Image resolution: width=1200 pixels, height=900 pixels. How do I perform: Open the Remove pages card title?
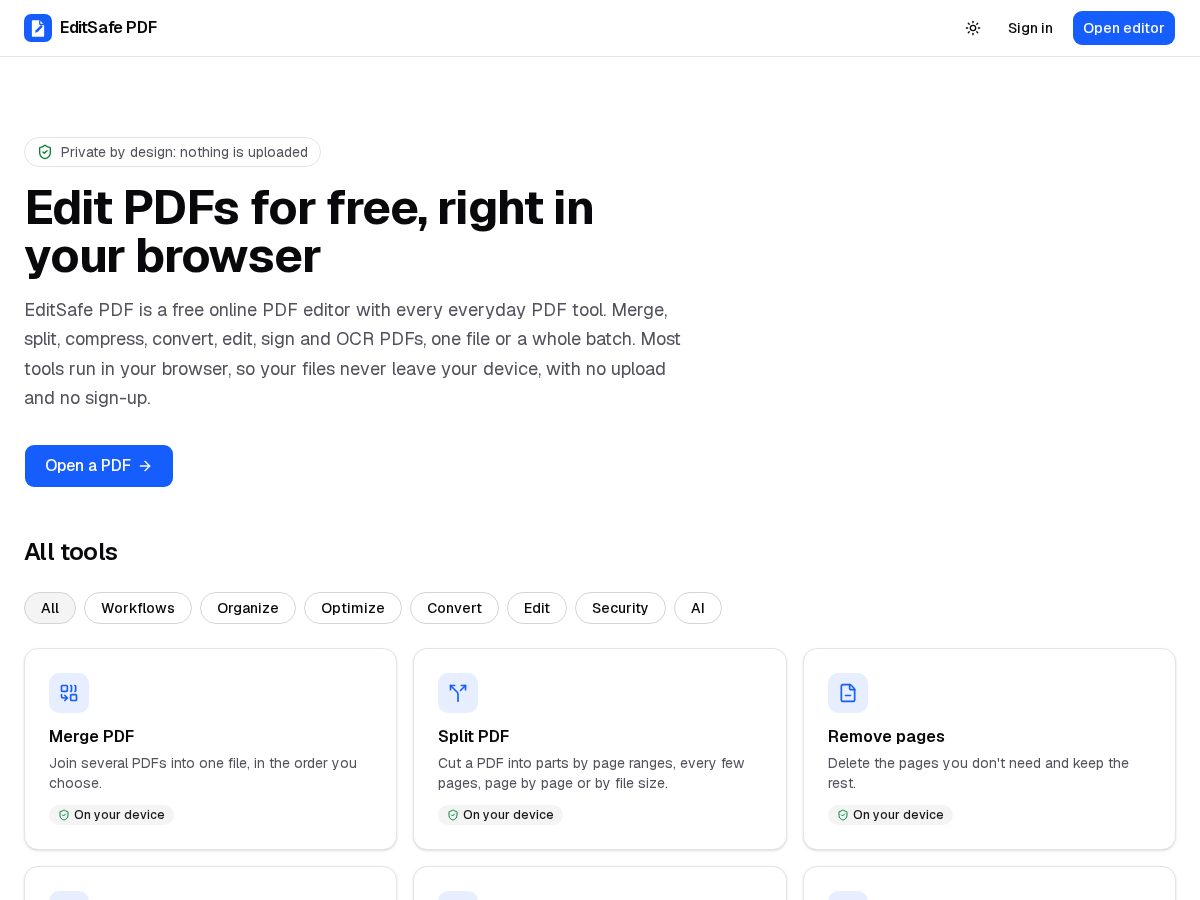tap(886, 737)
